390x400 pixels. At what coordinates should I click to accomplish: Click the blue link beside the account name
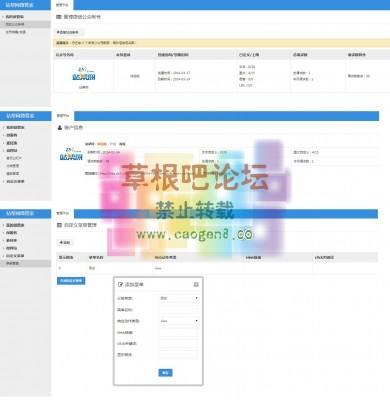[x=113, y=144]
